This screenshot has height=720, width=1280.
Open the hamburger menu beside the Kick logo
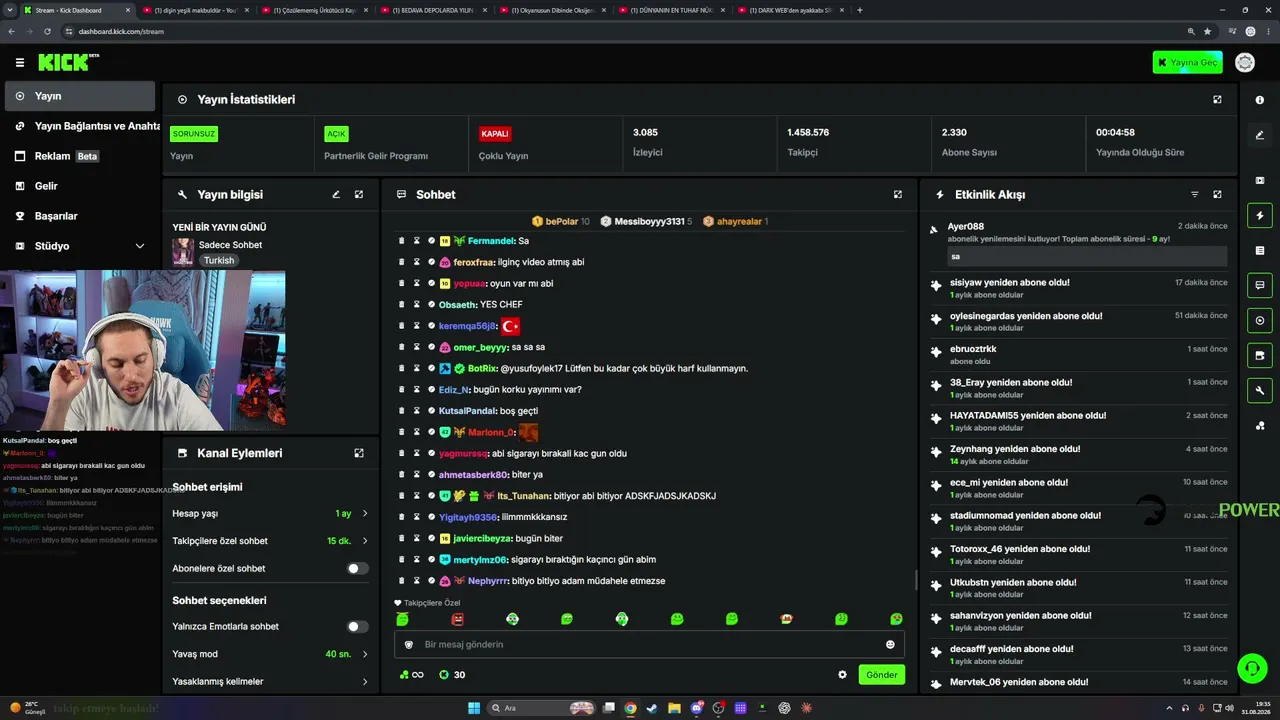click(20, 62)
